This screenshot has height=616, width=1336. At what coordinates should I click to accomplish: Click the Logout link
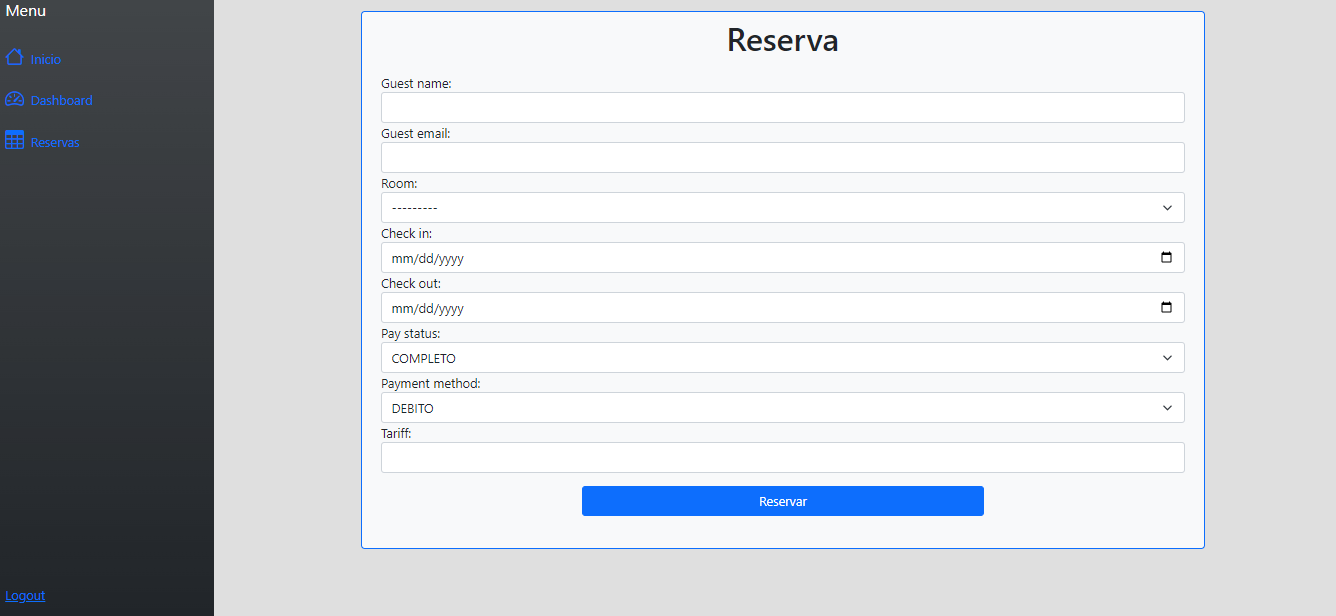coord(25,595)
